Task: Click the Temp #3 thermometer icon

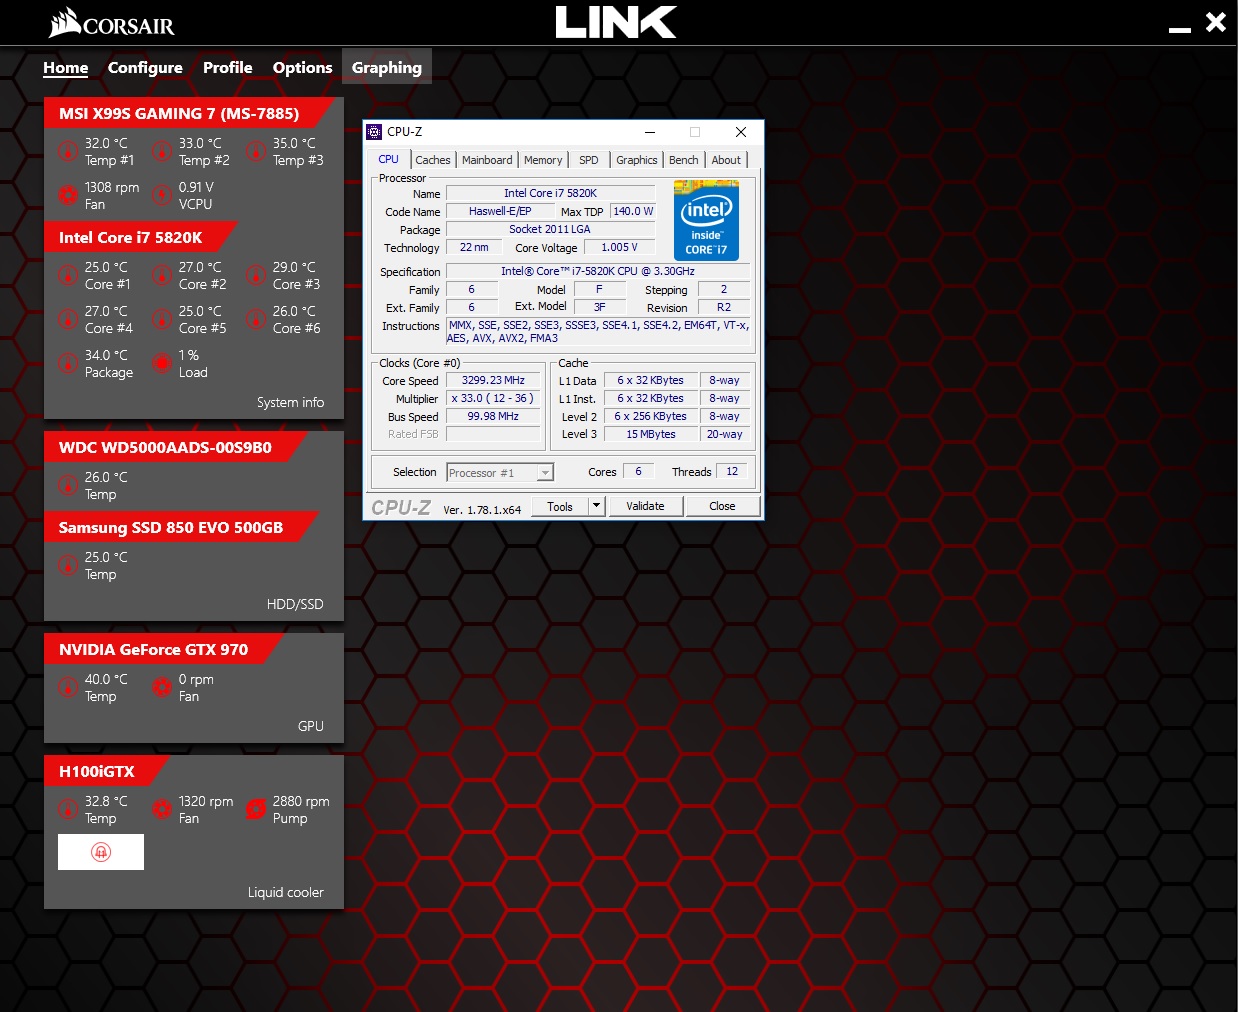Action: tap(256, 152)
